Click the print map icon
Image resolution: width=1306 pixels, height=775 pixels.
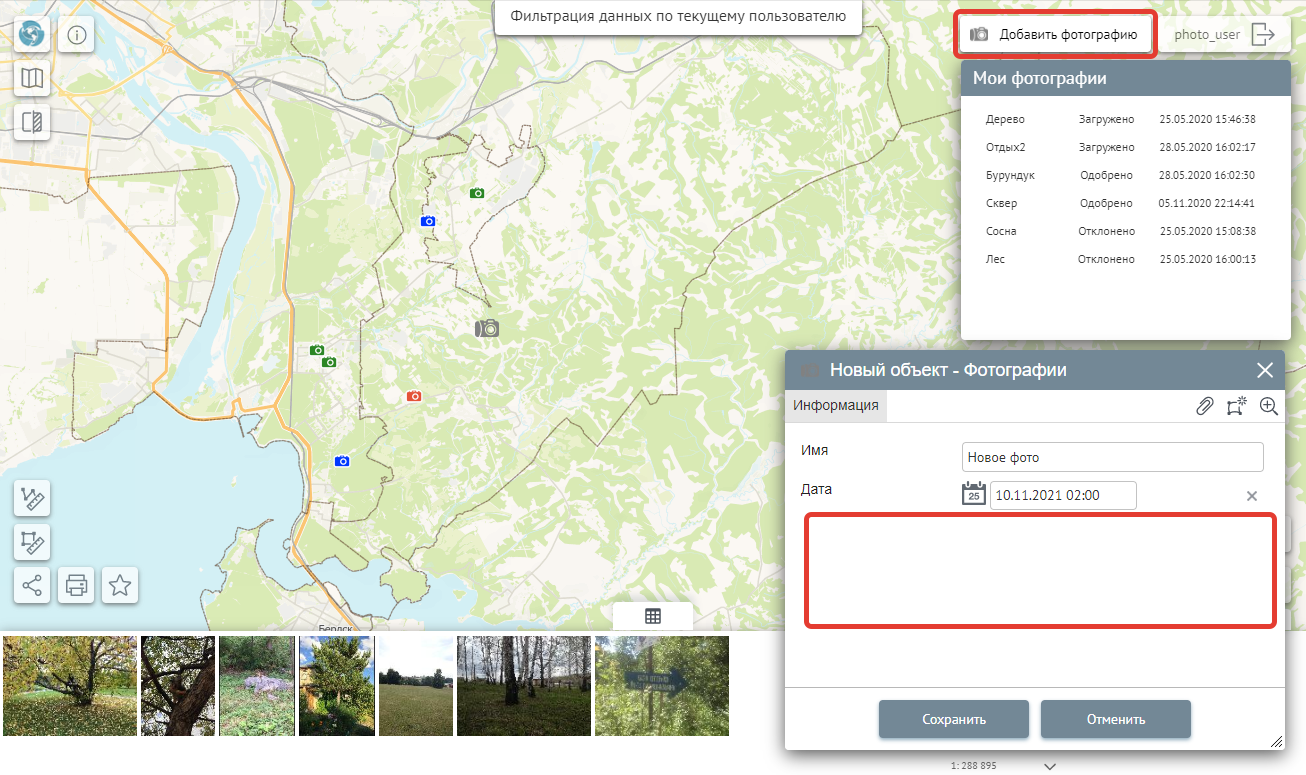coord(77,586)
